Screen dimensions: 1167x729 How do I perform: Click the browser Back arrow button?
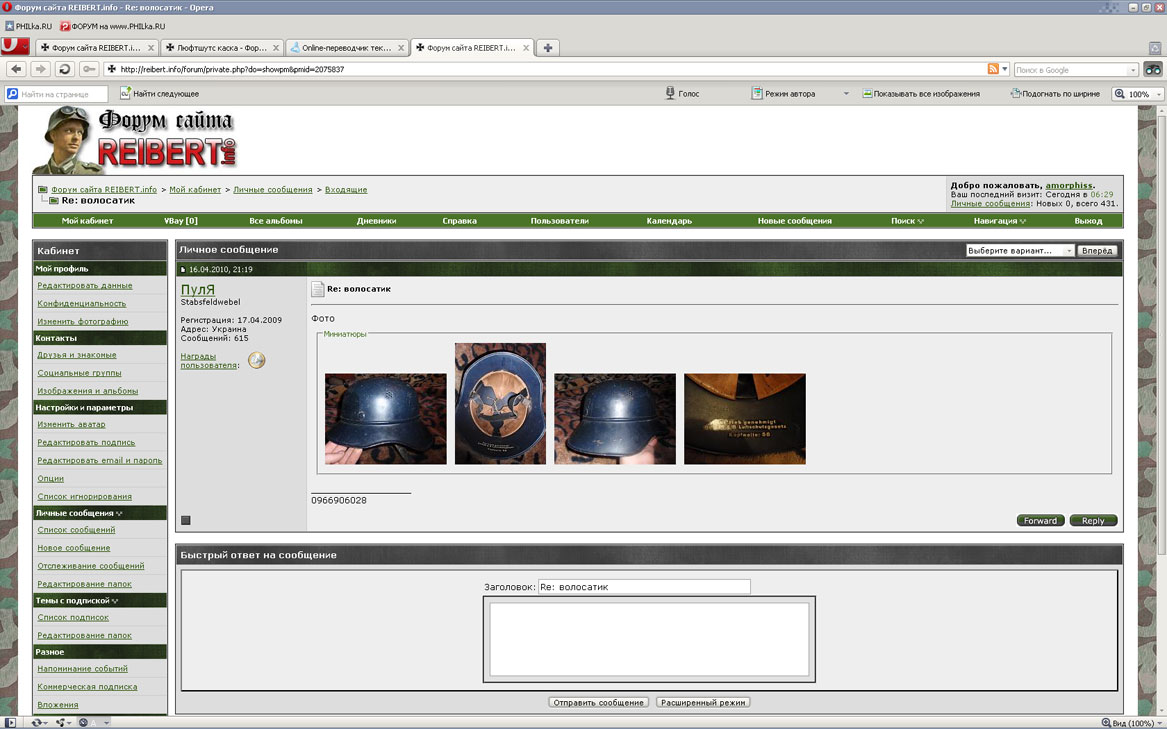[16, 69]
